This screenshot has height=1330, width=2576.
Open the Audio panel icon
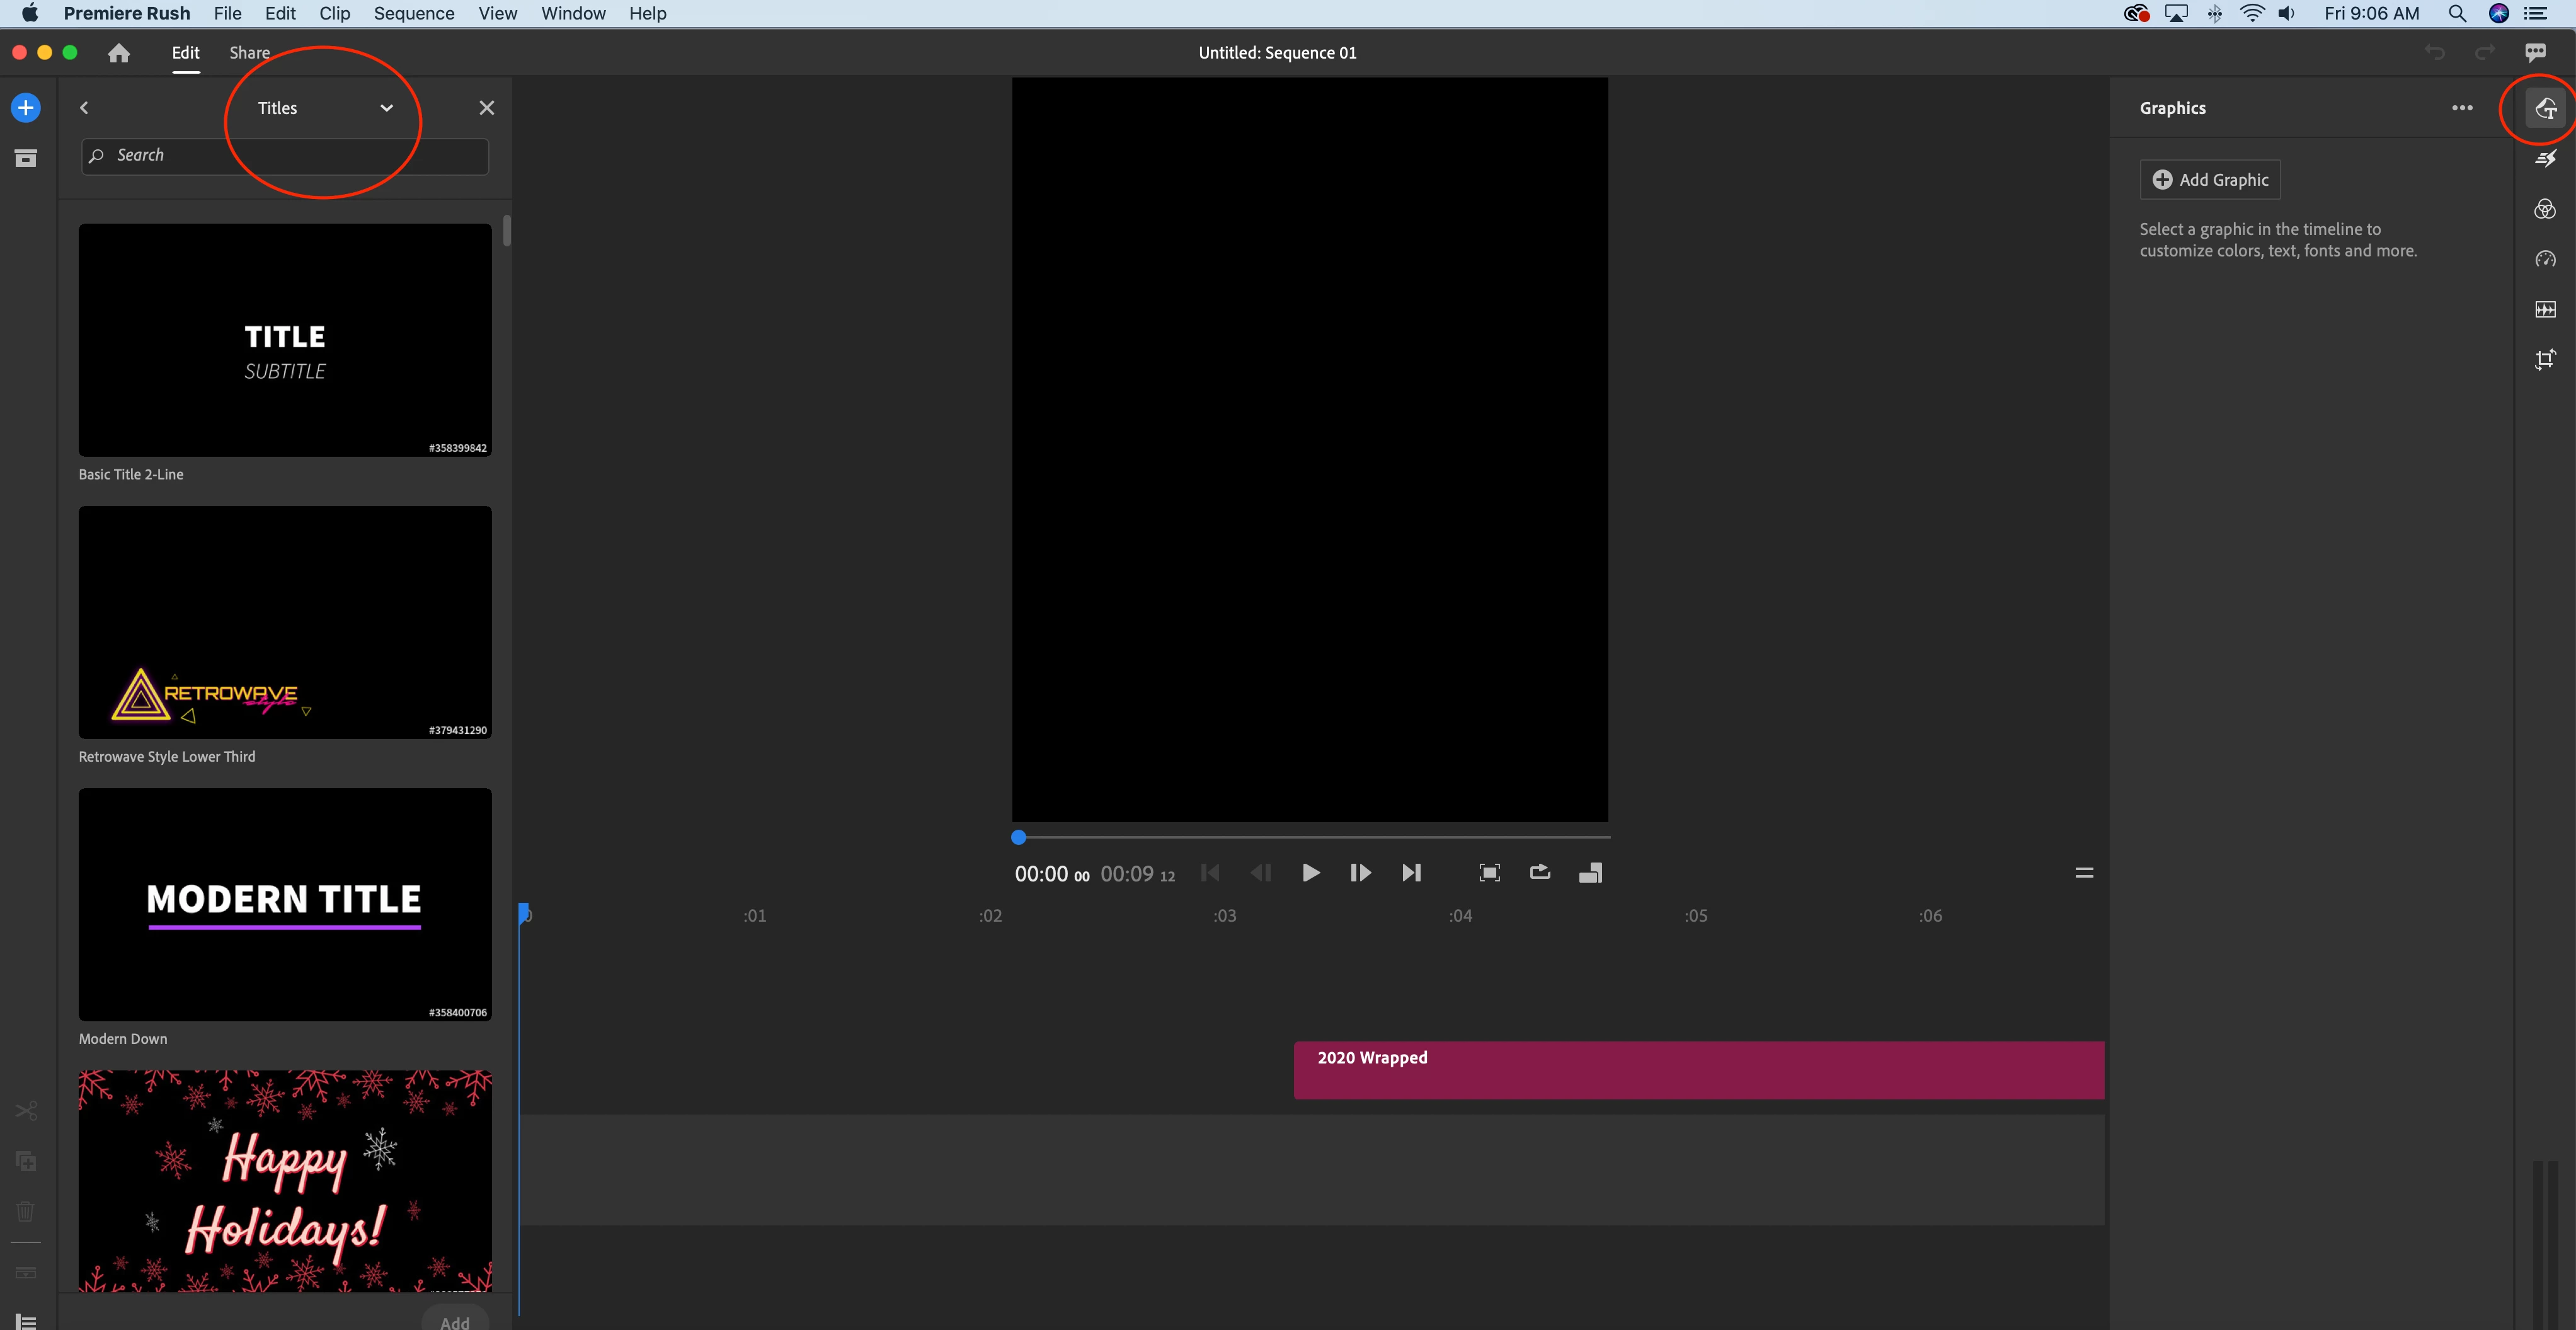click(x=2545, y=309)
